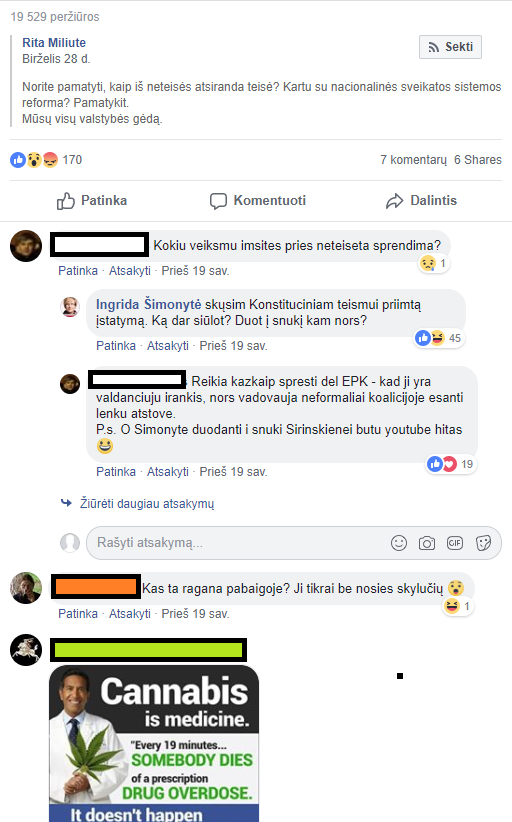Image resolution: width=512 pixels, height=822 pixels.
Task: Click the emoji smiley icon in reply box
Action: (399, 543)
